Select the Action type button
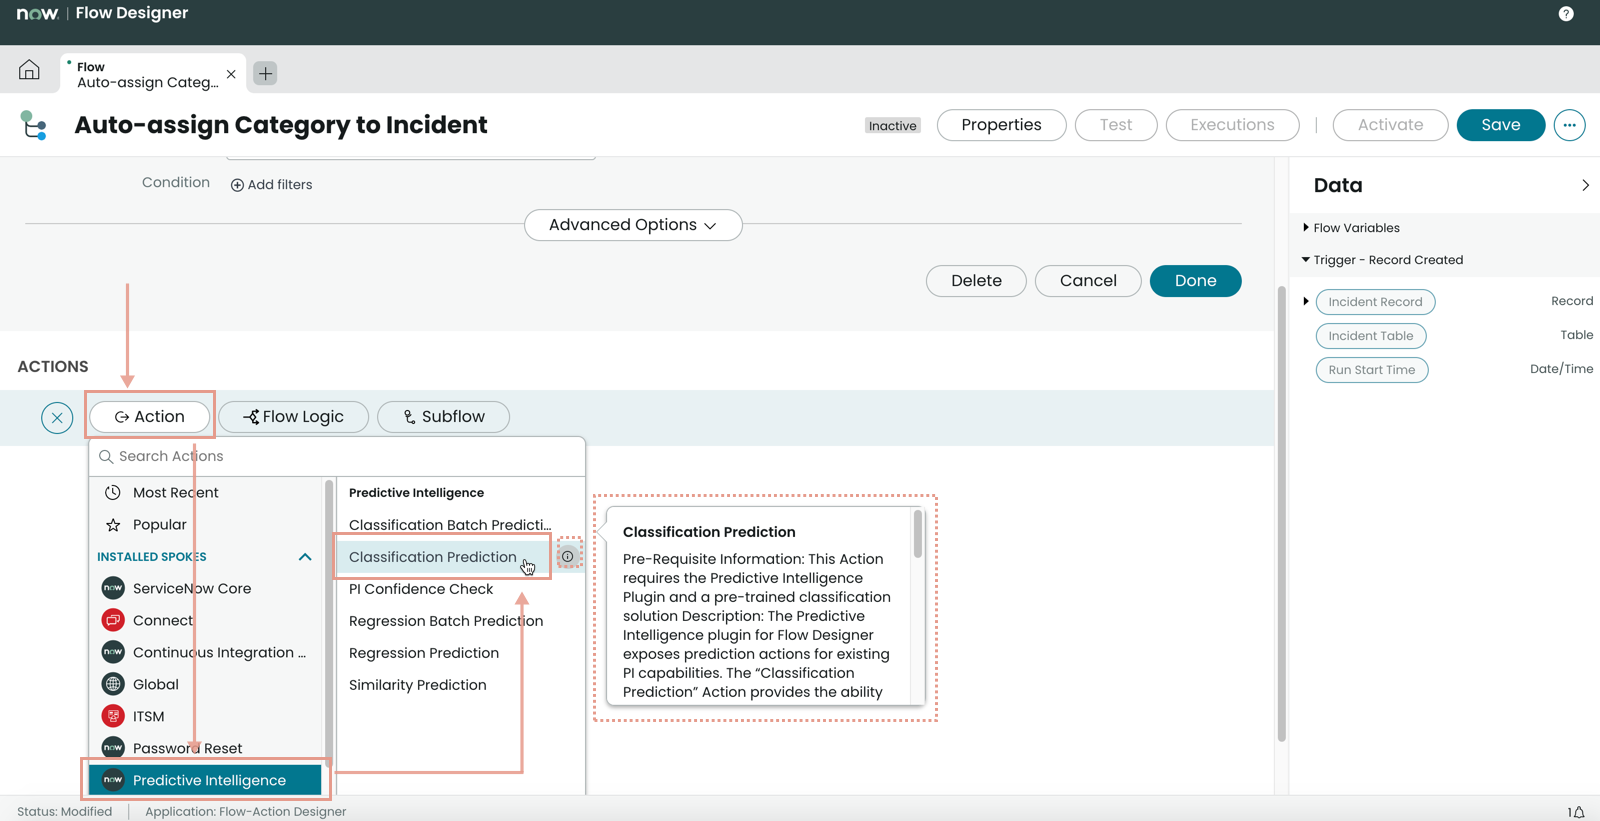1600x821 pixels. [150, 417]
